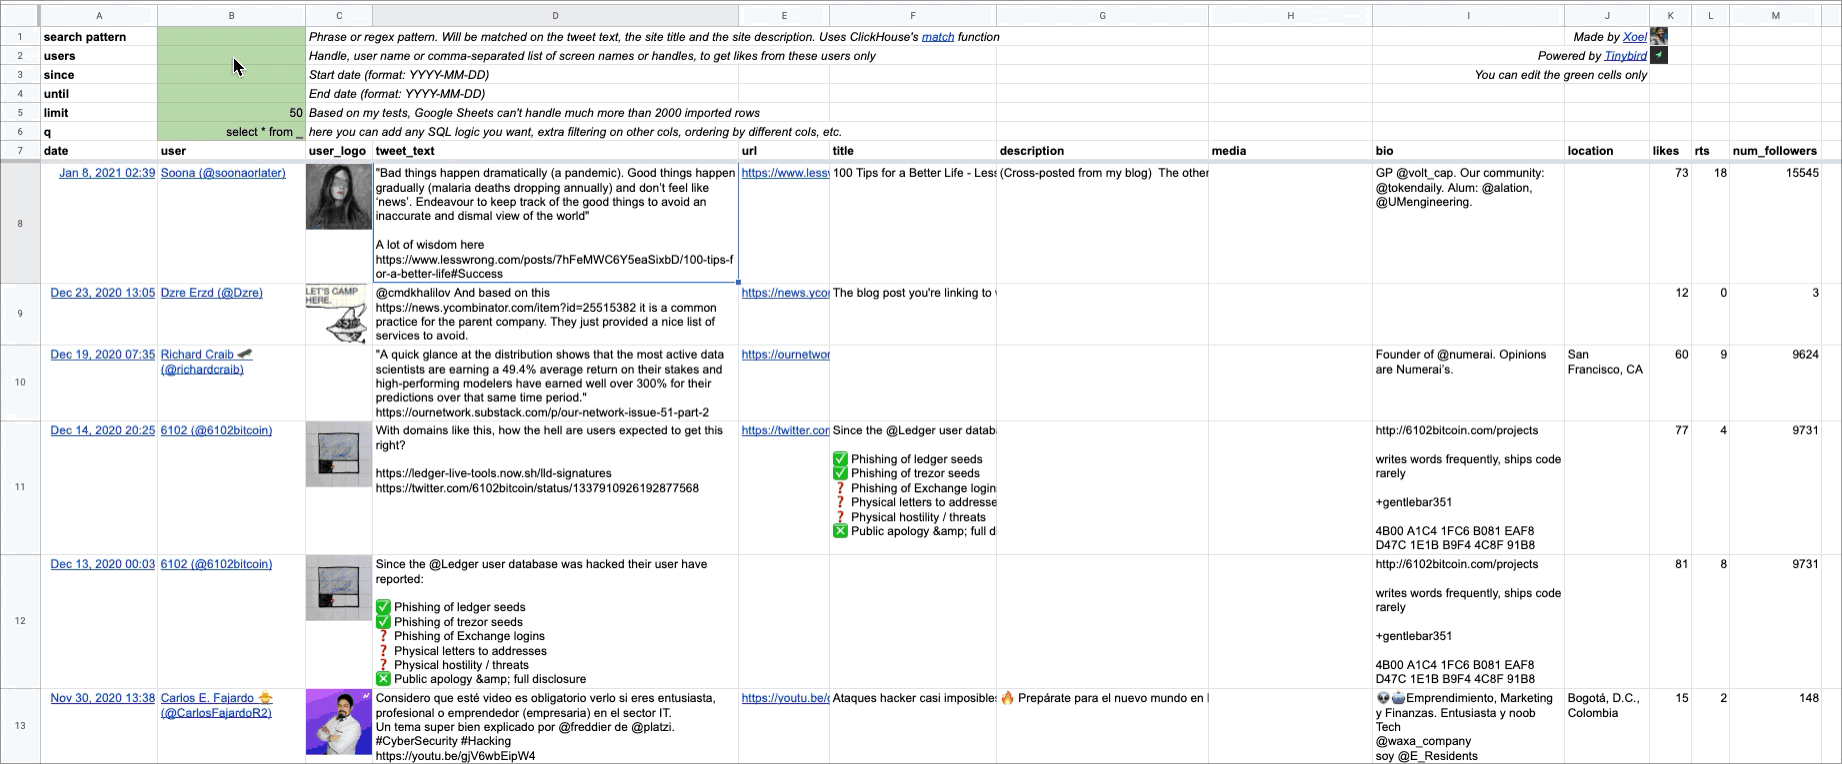Screen dimensions: 1842x764
Task: Click the followers value 15545
Action: [x=1802, y=173]
